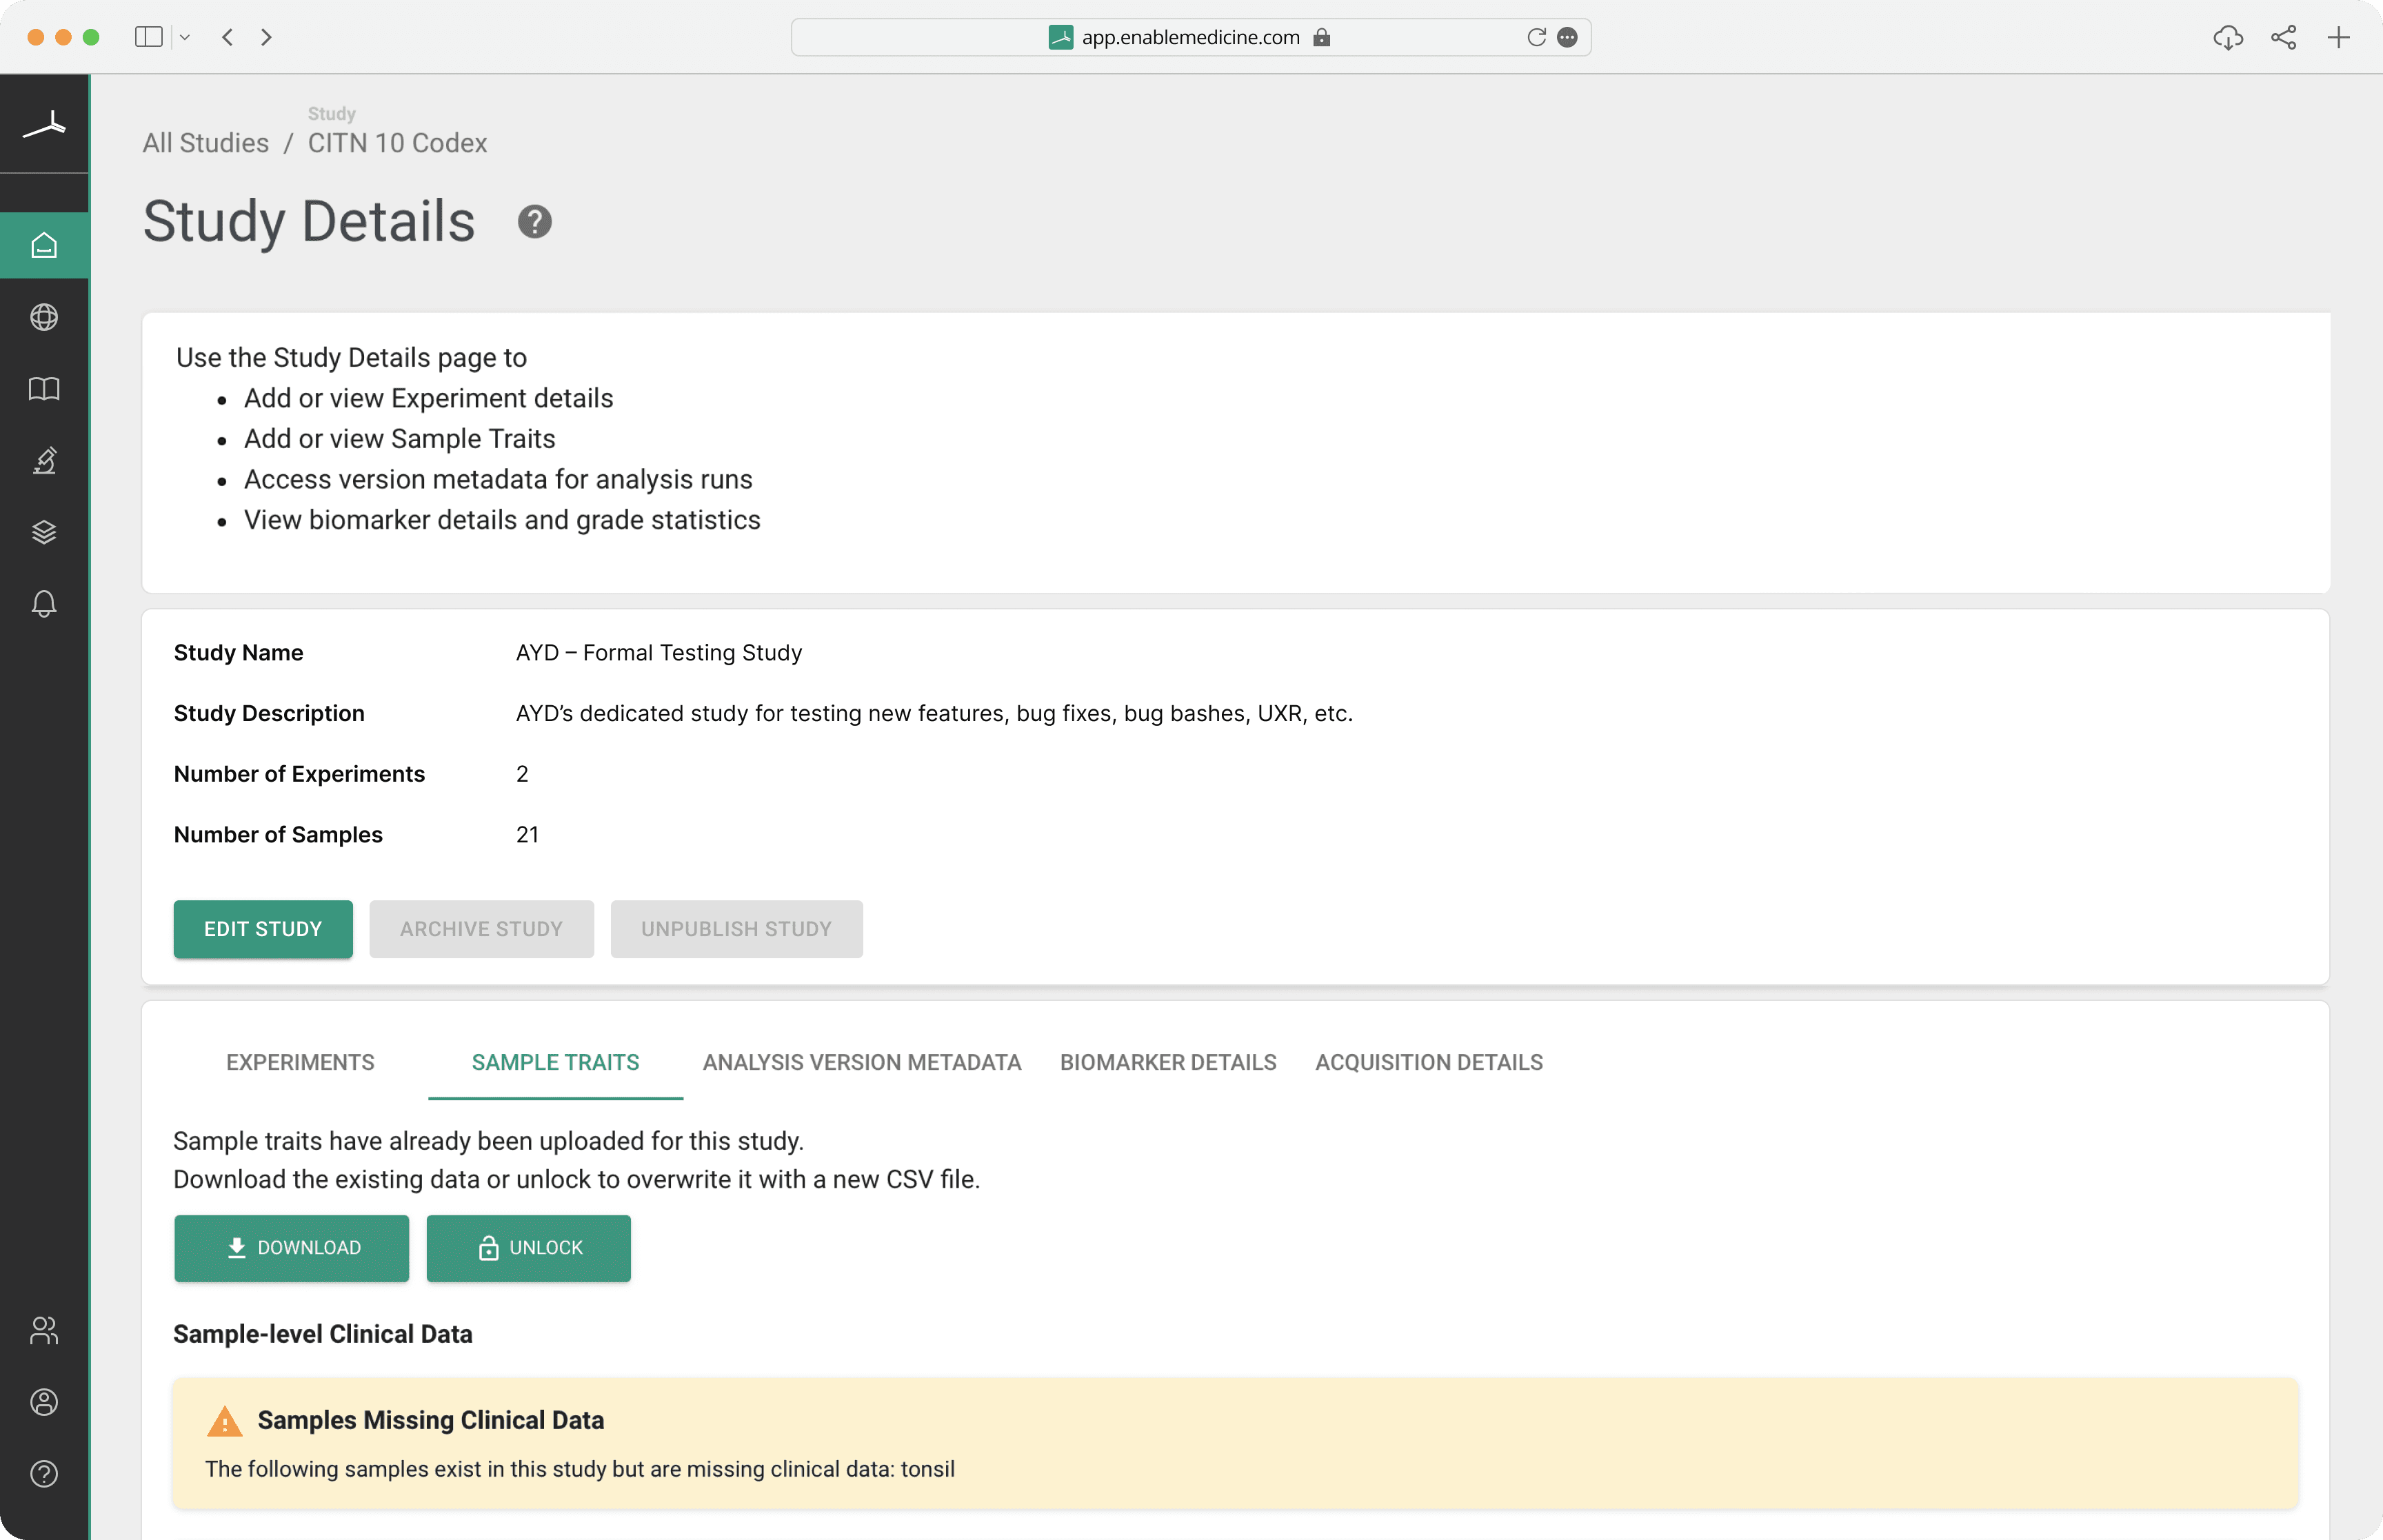The image size is (2383, 1540).
Task: Click the Archive Study button
Action: click(481, 929)
